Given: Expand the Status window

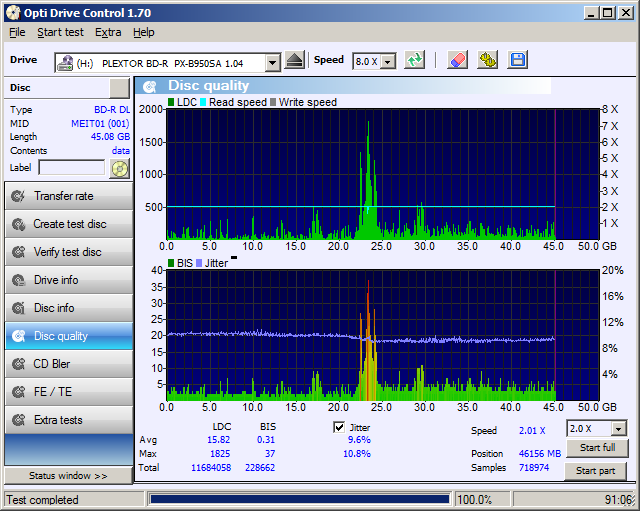Looking at the screenshot, I should (68, 476).
